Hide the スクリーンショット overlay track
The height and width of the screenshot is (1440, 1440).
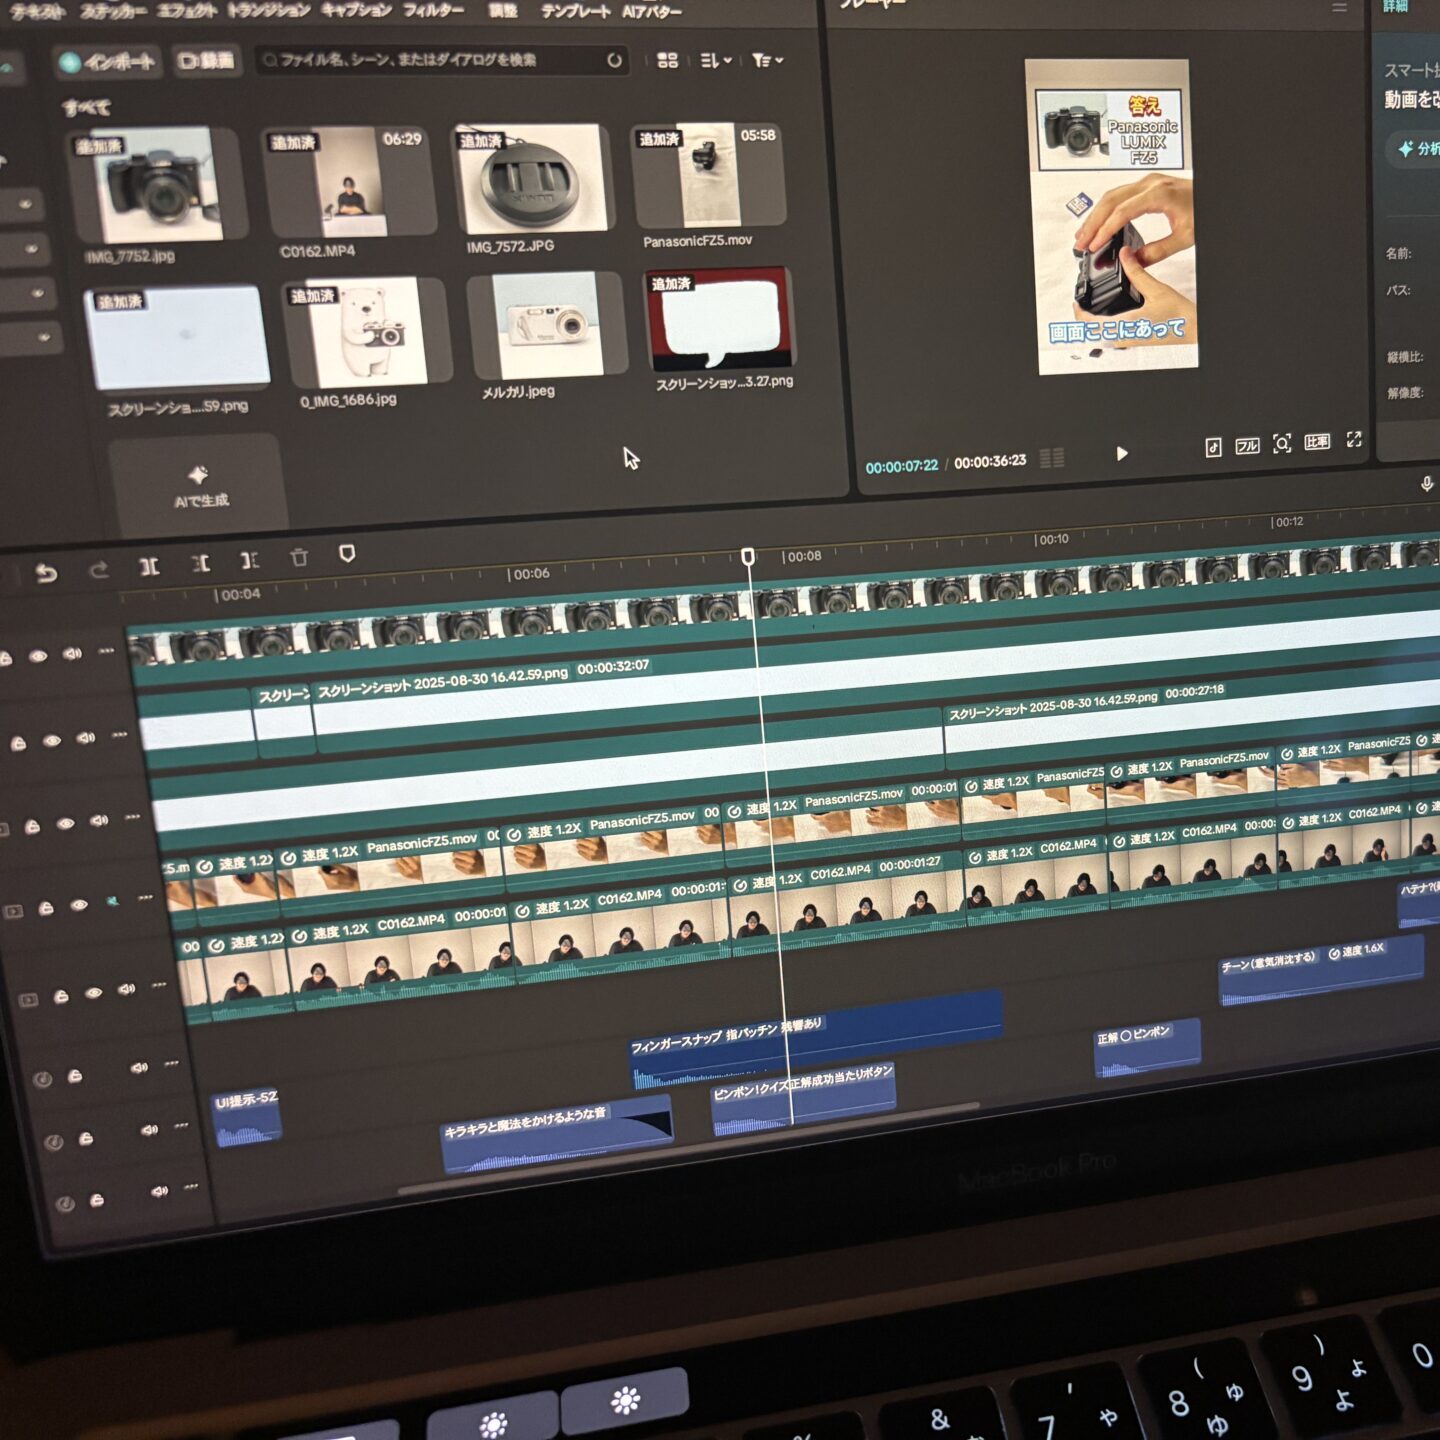[x=52, y=740]
